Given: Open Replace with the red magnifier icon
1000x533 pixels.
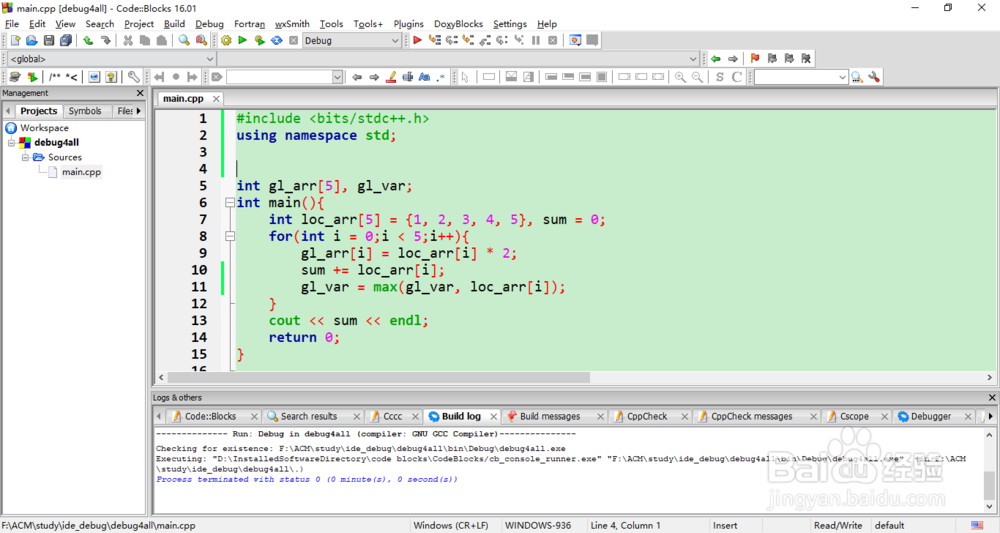Looking at the screenshot, I should 201,40.
